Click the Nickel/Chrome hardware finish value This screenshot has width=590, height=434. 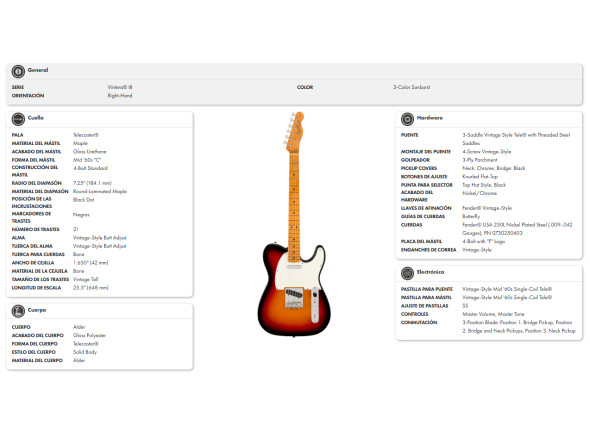point(479,193)
